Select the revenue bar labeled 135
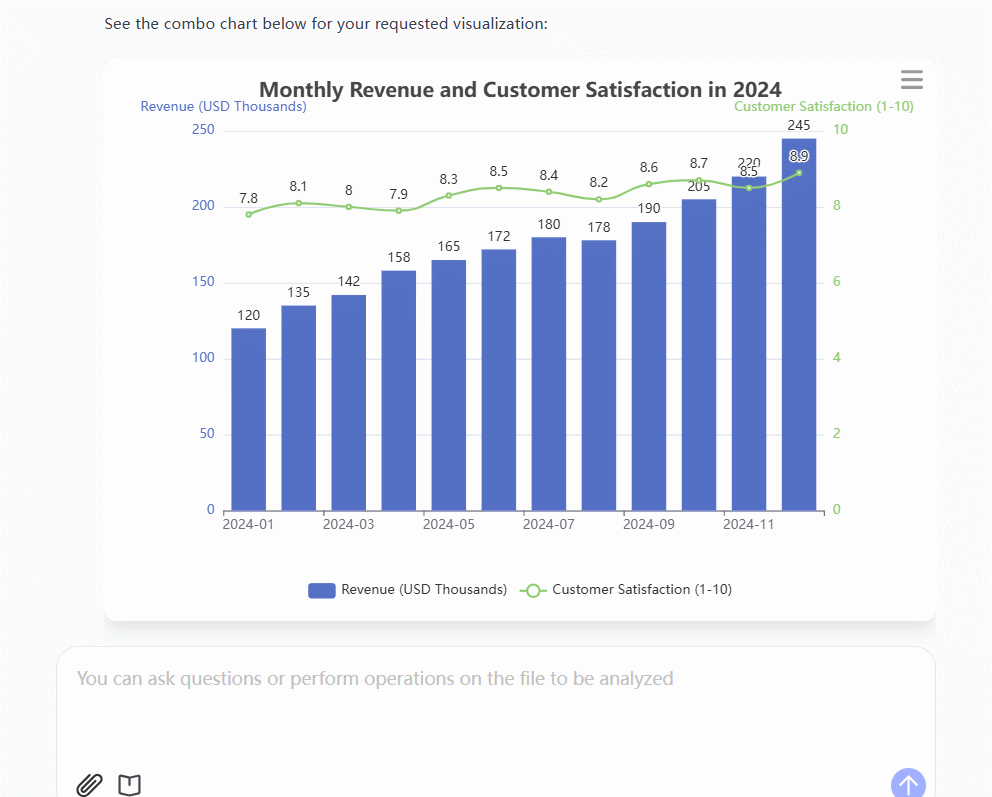 coord(299,410)
